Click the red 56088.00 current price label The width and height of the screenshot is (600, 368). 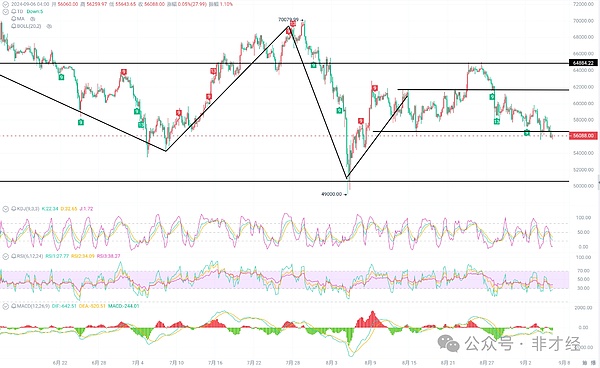pos(583,135)
